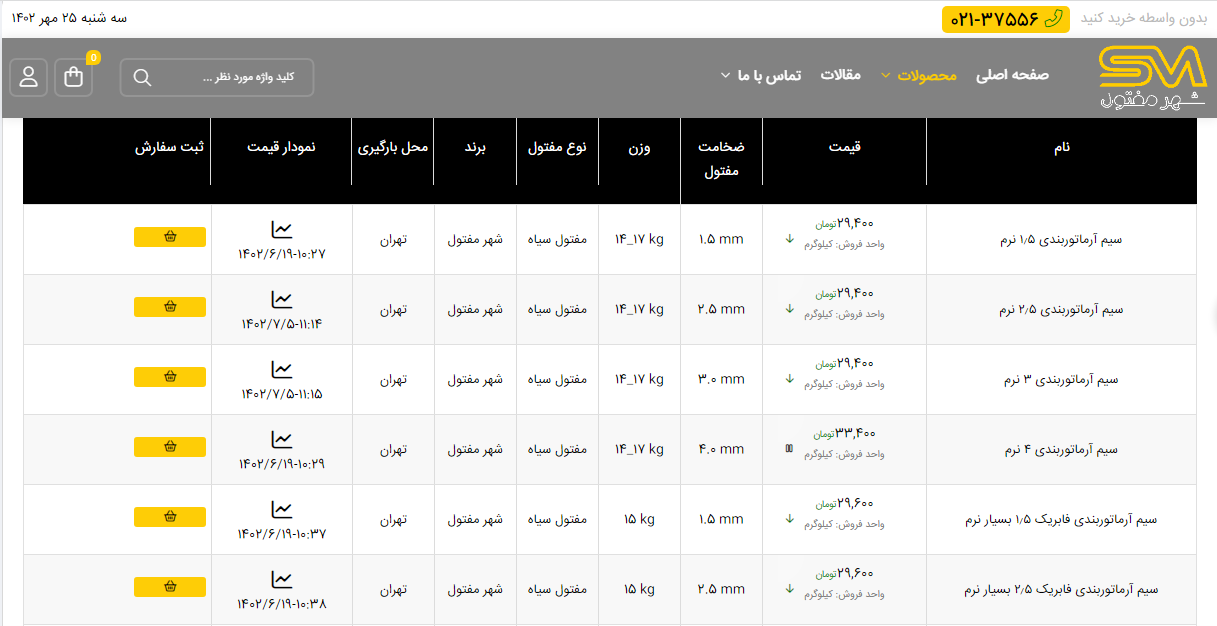Open the user account icon
This screenshot has height=626, width=1217.
point(29,77)
